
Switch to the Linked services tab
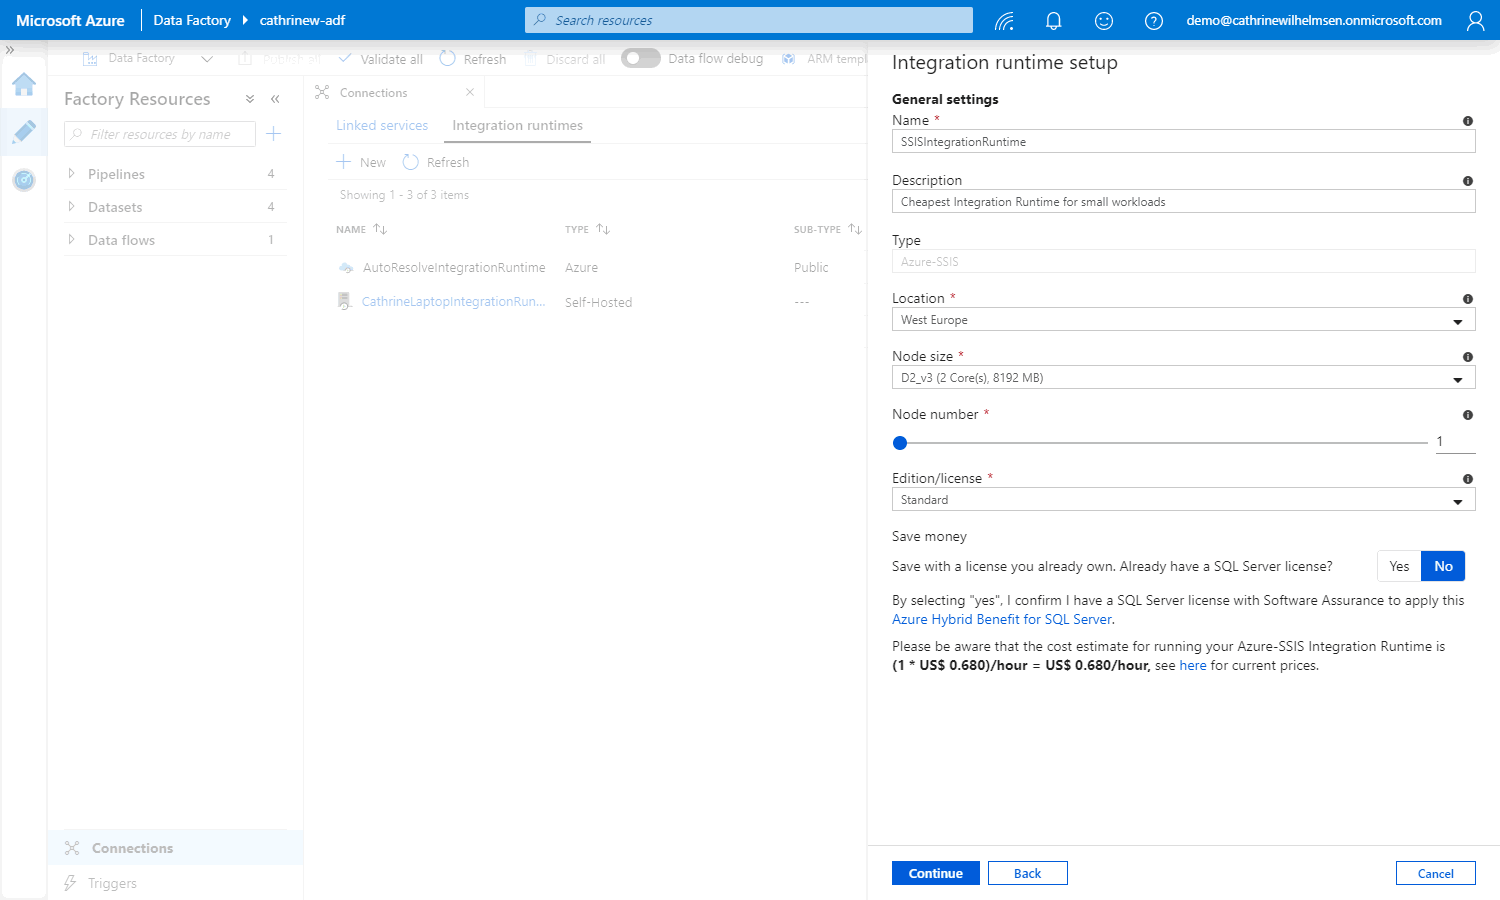pos(382,126)
